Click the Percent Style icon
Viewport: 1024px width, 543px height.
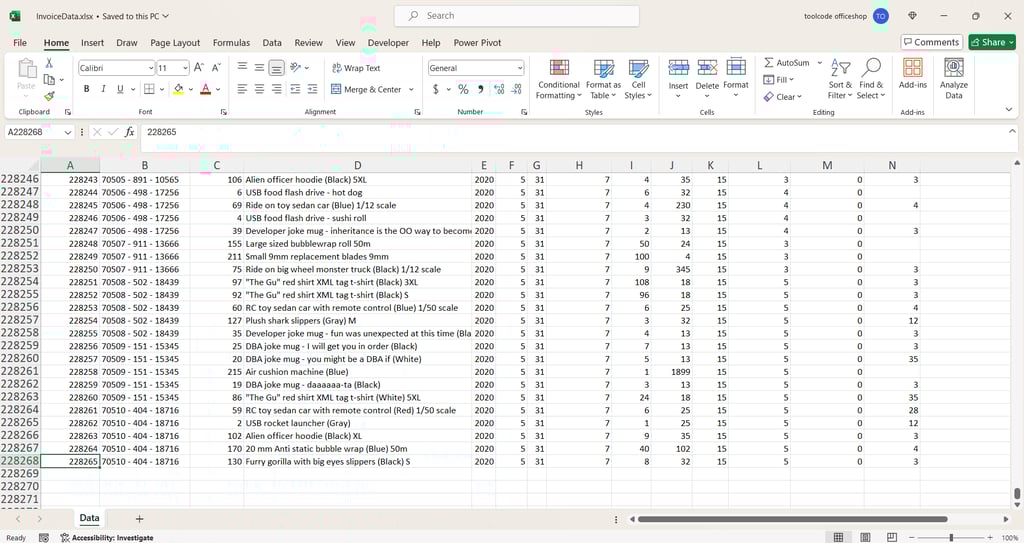[463, 89]
